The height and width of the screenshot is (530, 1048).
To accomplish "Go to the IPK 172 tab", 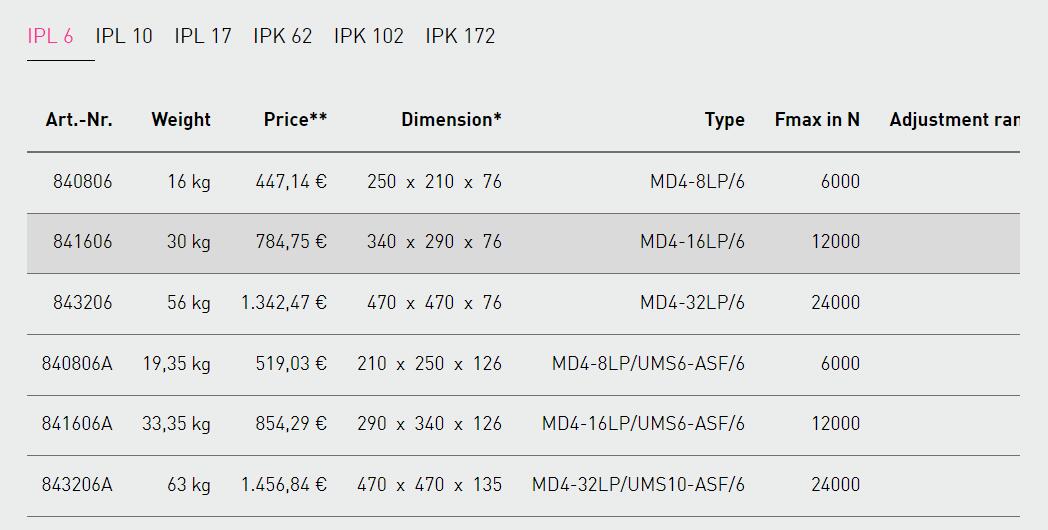I will (461, 36).
